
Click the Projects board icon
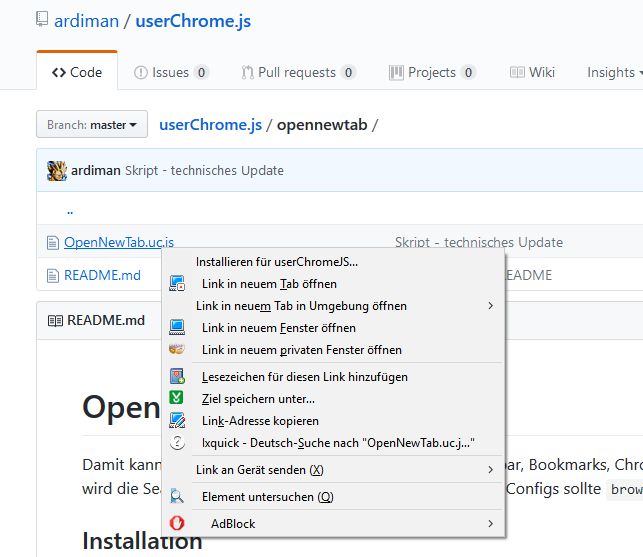396,73
